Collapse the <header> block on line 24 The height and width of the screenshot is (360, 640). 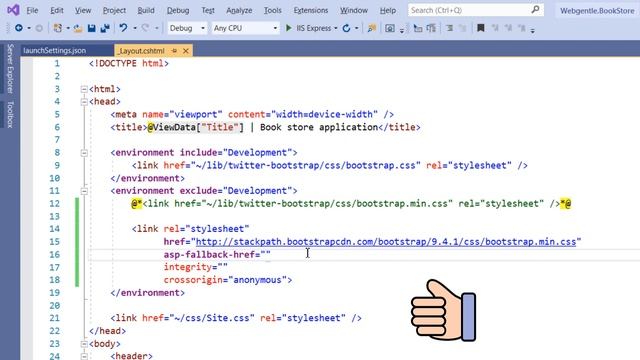point(84,356)
